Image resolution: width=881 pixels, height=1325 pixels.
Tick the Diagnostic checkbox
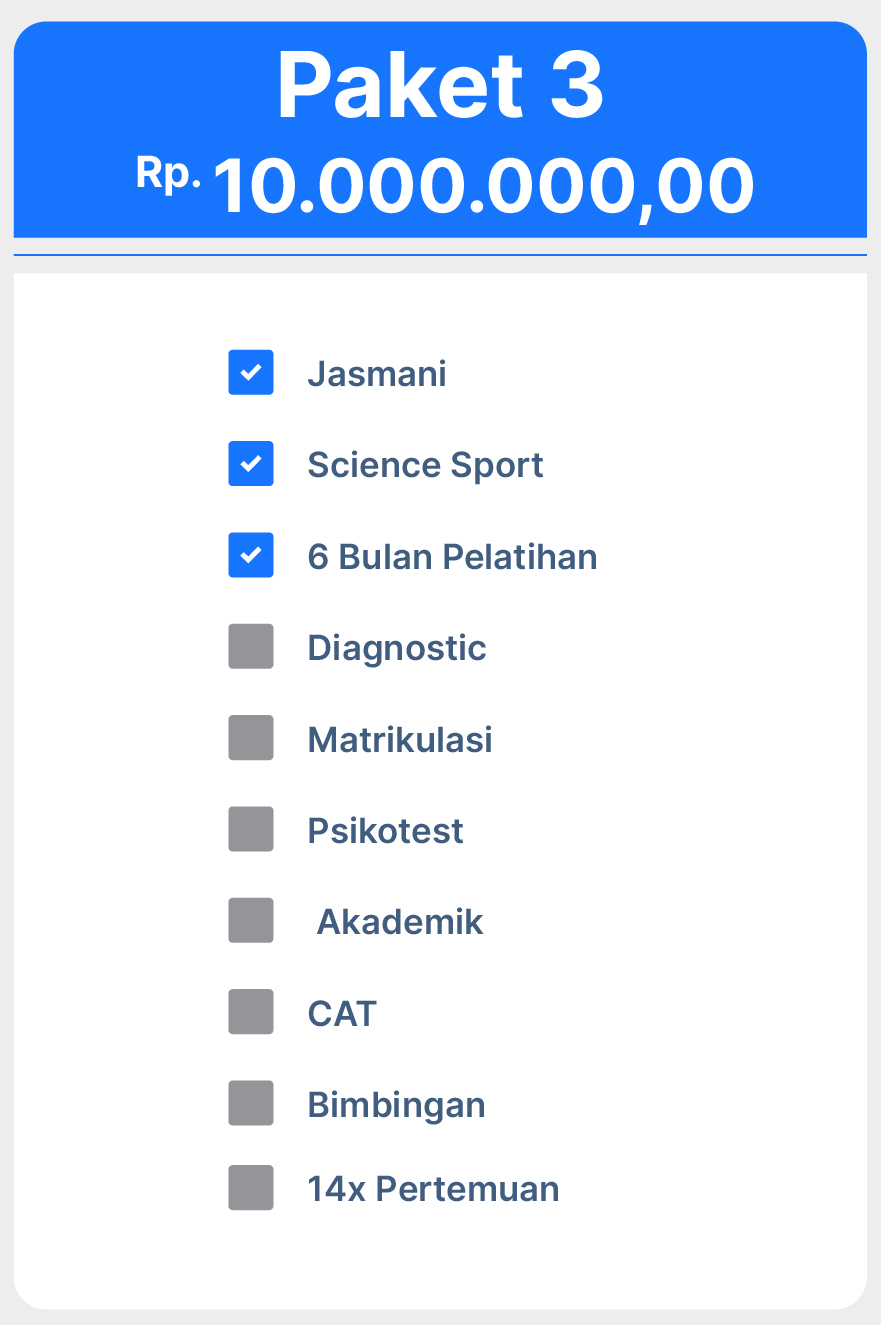[251, 647]
